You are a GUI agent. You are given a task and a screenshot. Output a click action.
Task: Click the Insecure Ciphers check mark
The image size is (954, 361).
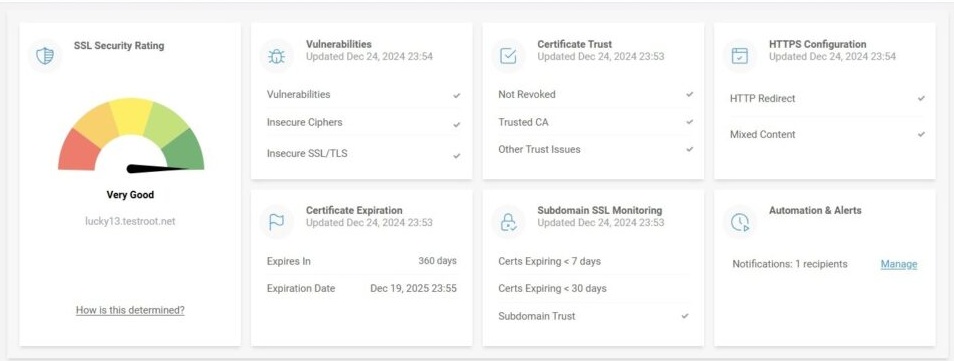456,125
